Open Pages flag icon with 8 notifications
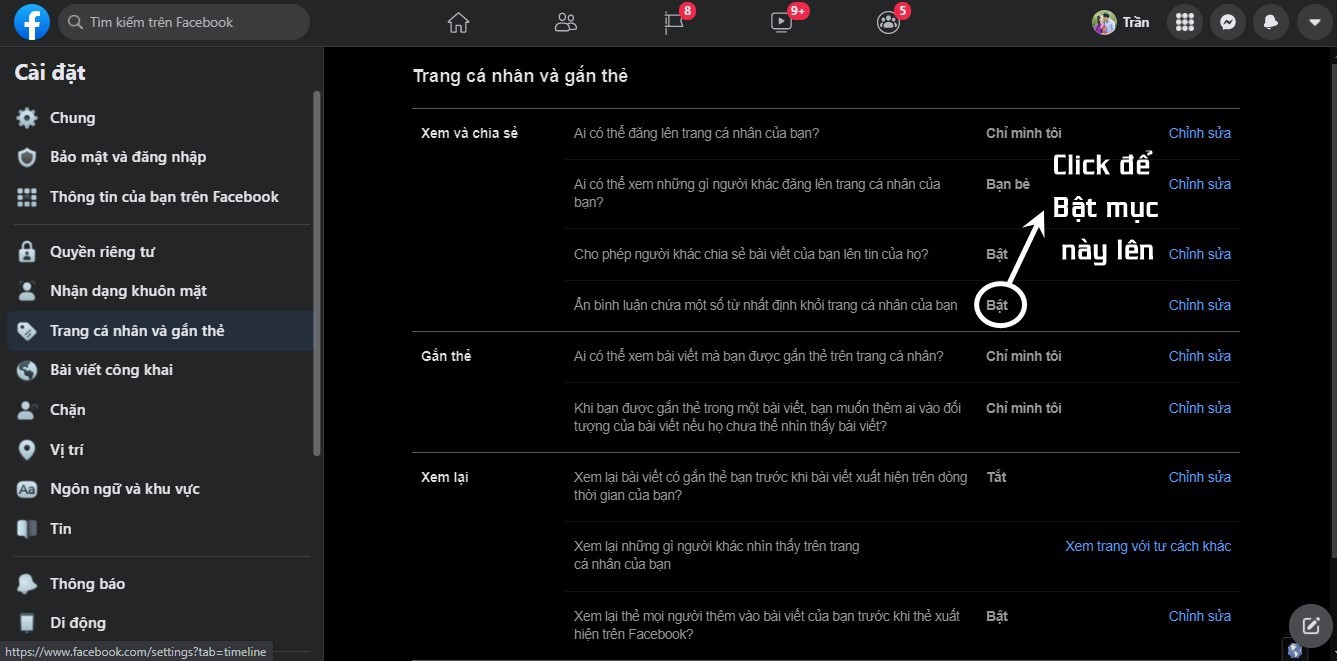The width and height of the screenshot is (1337, 661). (675, 22)
